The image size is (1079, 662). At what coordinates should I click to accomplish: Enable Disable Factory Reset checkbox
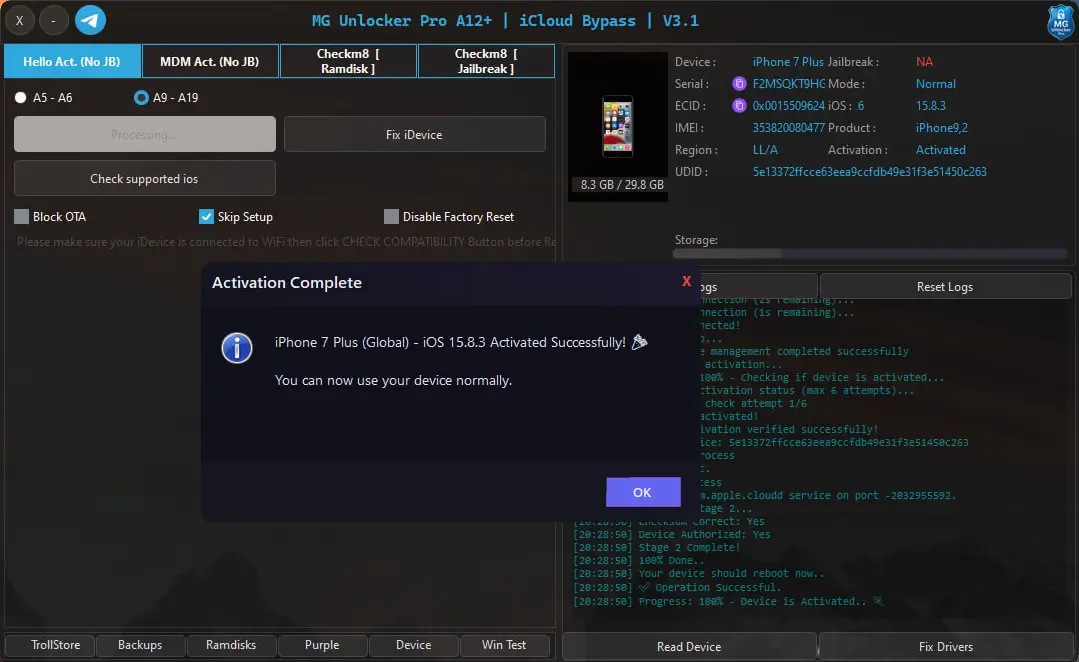click(x=391, y=217)
